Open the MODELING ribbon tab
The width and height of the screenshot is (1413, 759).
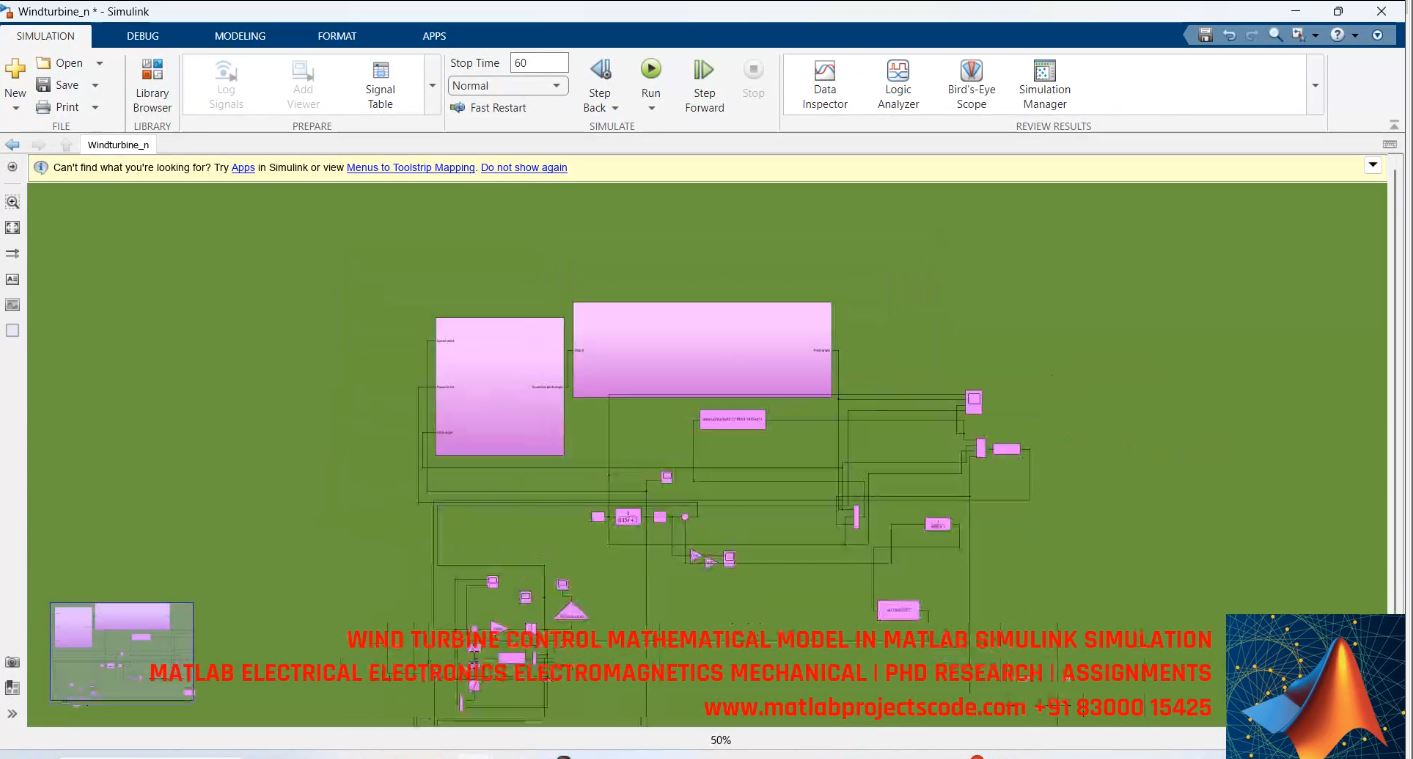coord(239,35)
